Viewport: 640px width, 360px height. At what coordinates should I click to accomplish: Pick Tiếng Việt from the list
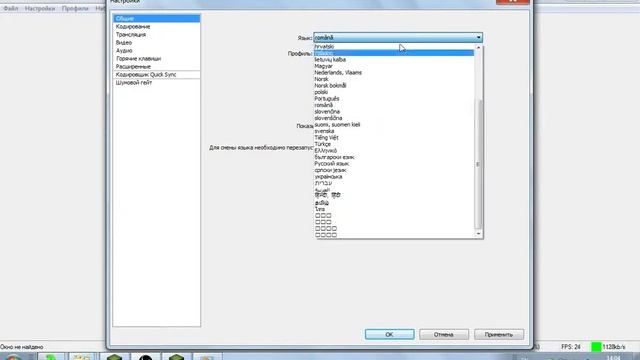327,138
